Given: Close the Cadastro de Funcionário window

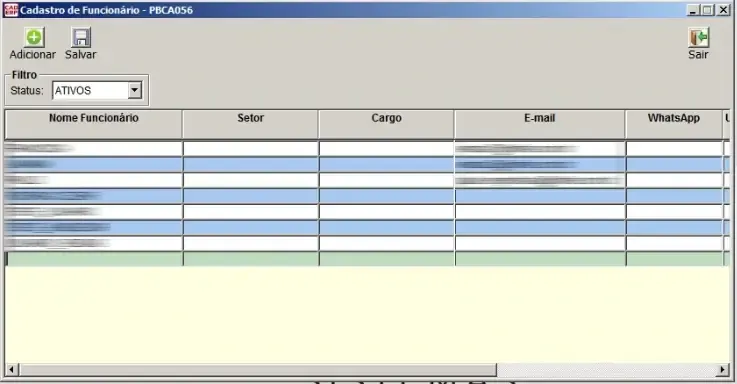Looking at the screenshot, I should click(x=723, y=10).
